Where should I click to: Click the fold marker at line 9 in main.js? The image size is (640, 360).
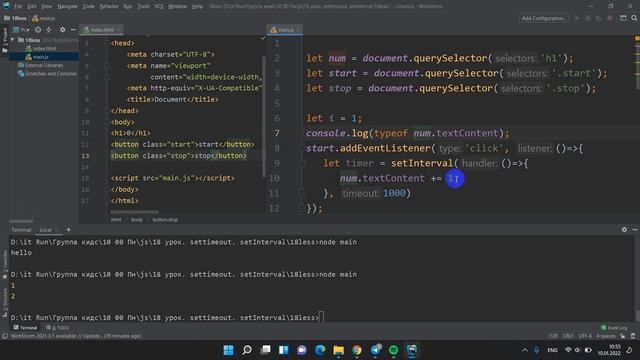302,163
